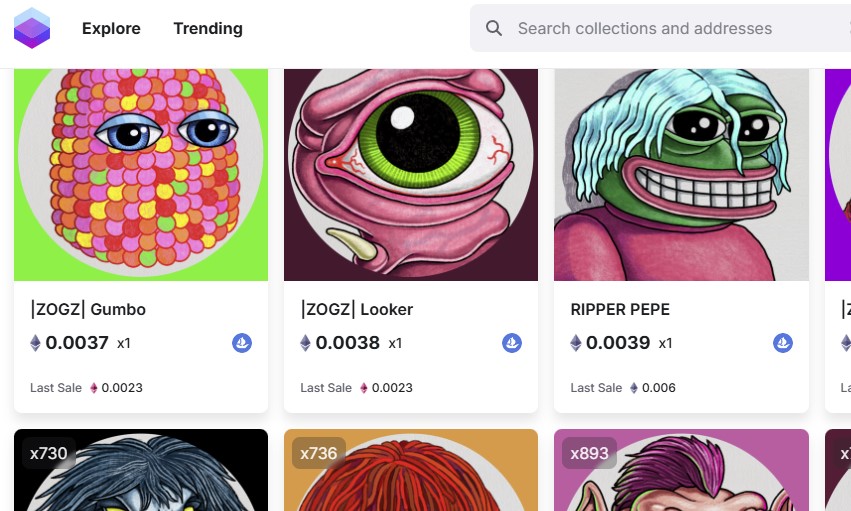This screenshot has height=511, width=851.
Task: Open the x730 dark-haired character card
Action: [x=141, y=470]
